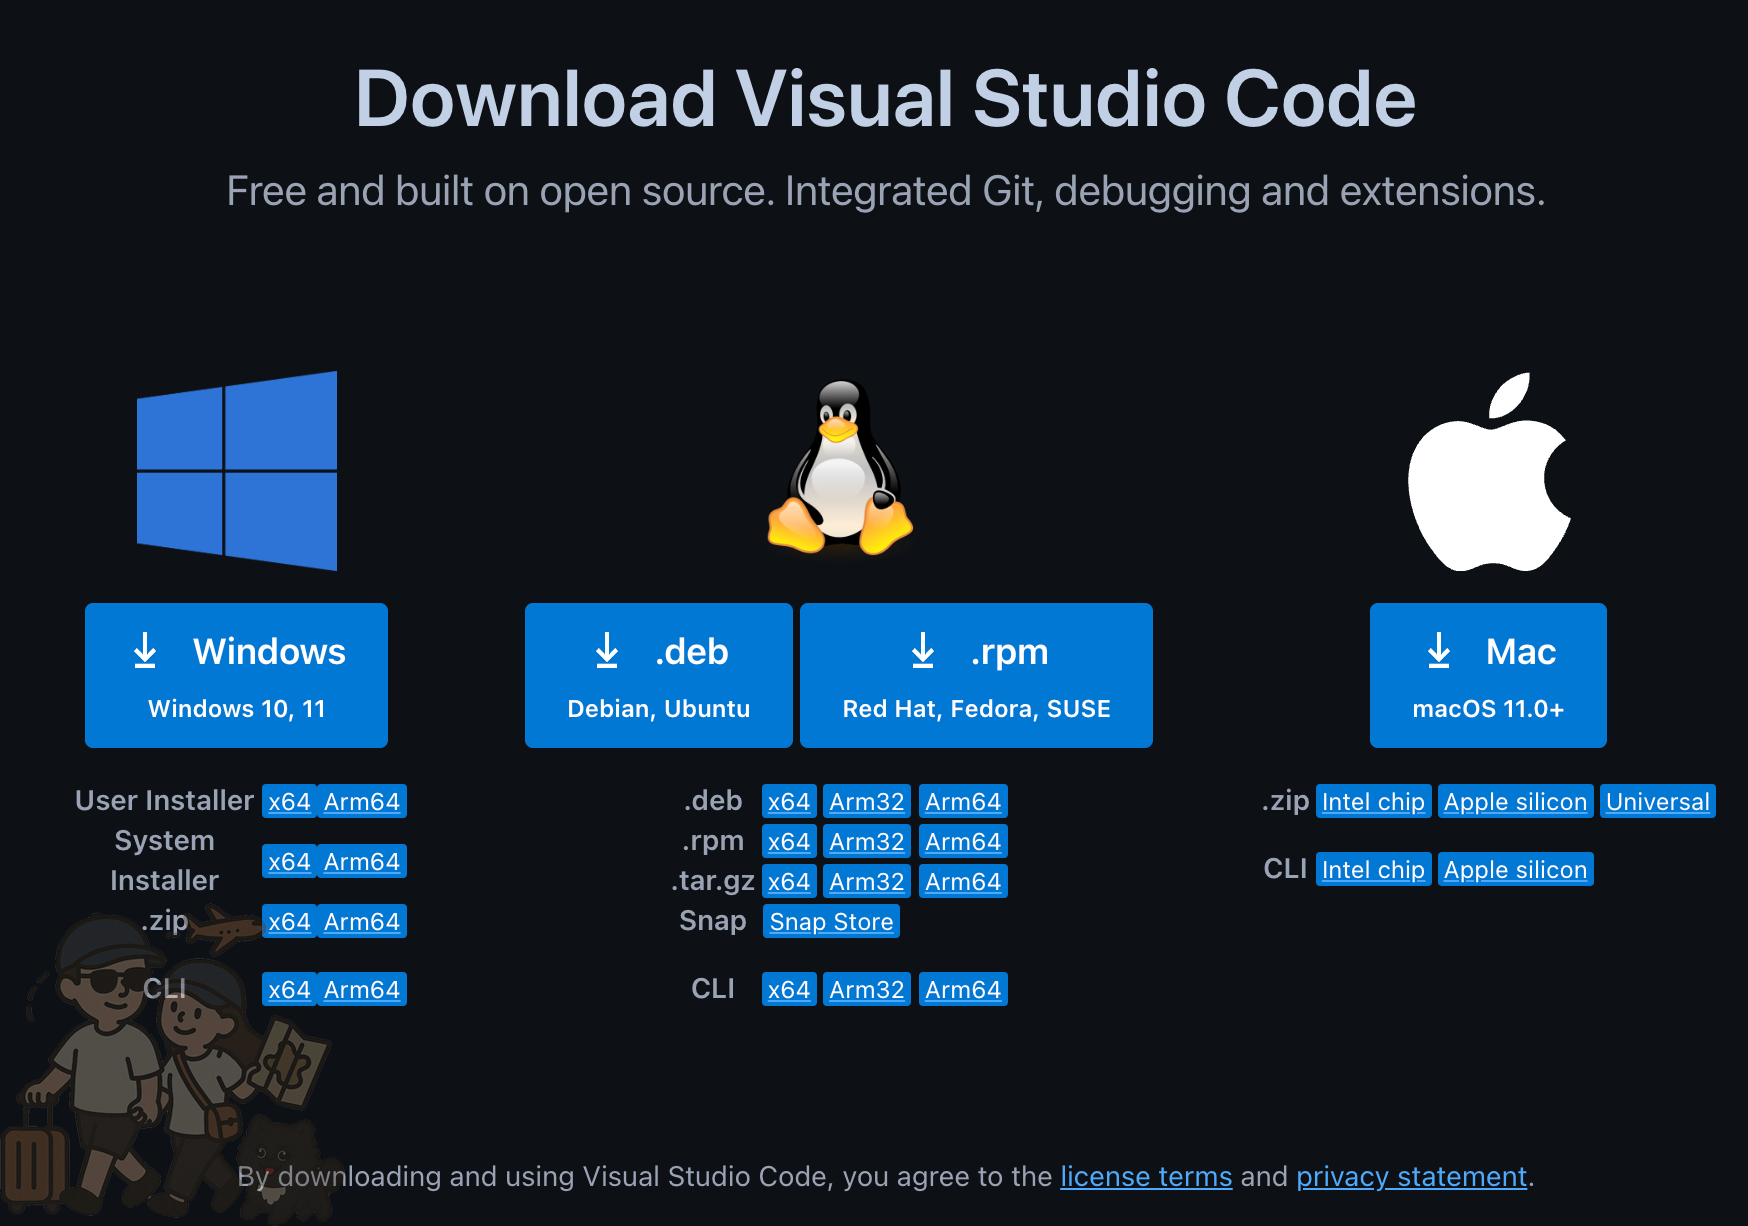Viewport: 1748px width, 1226px height.
Task: Click download arrow icon in .rpm button
Action: [923, 650]
